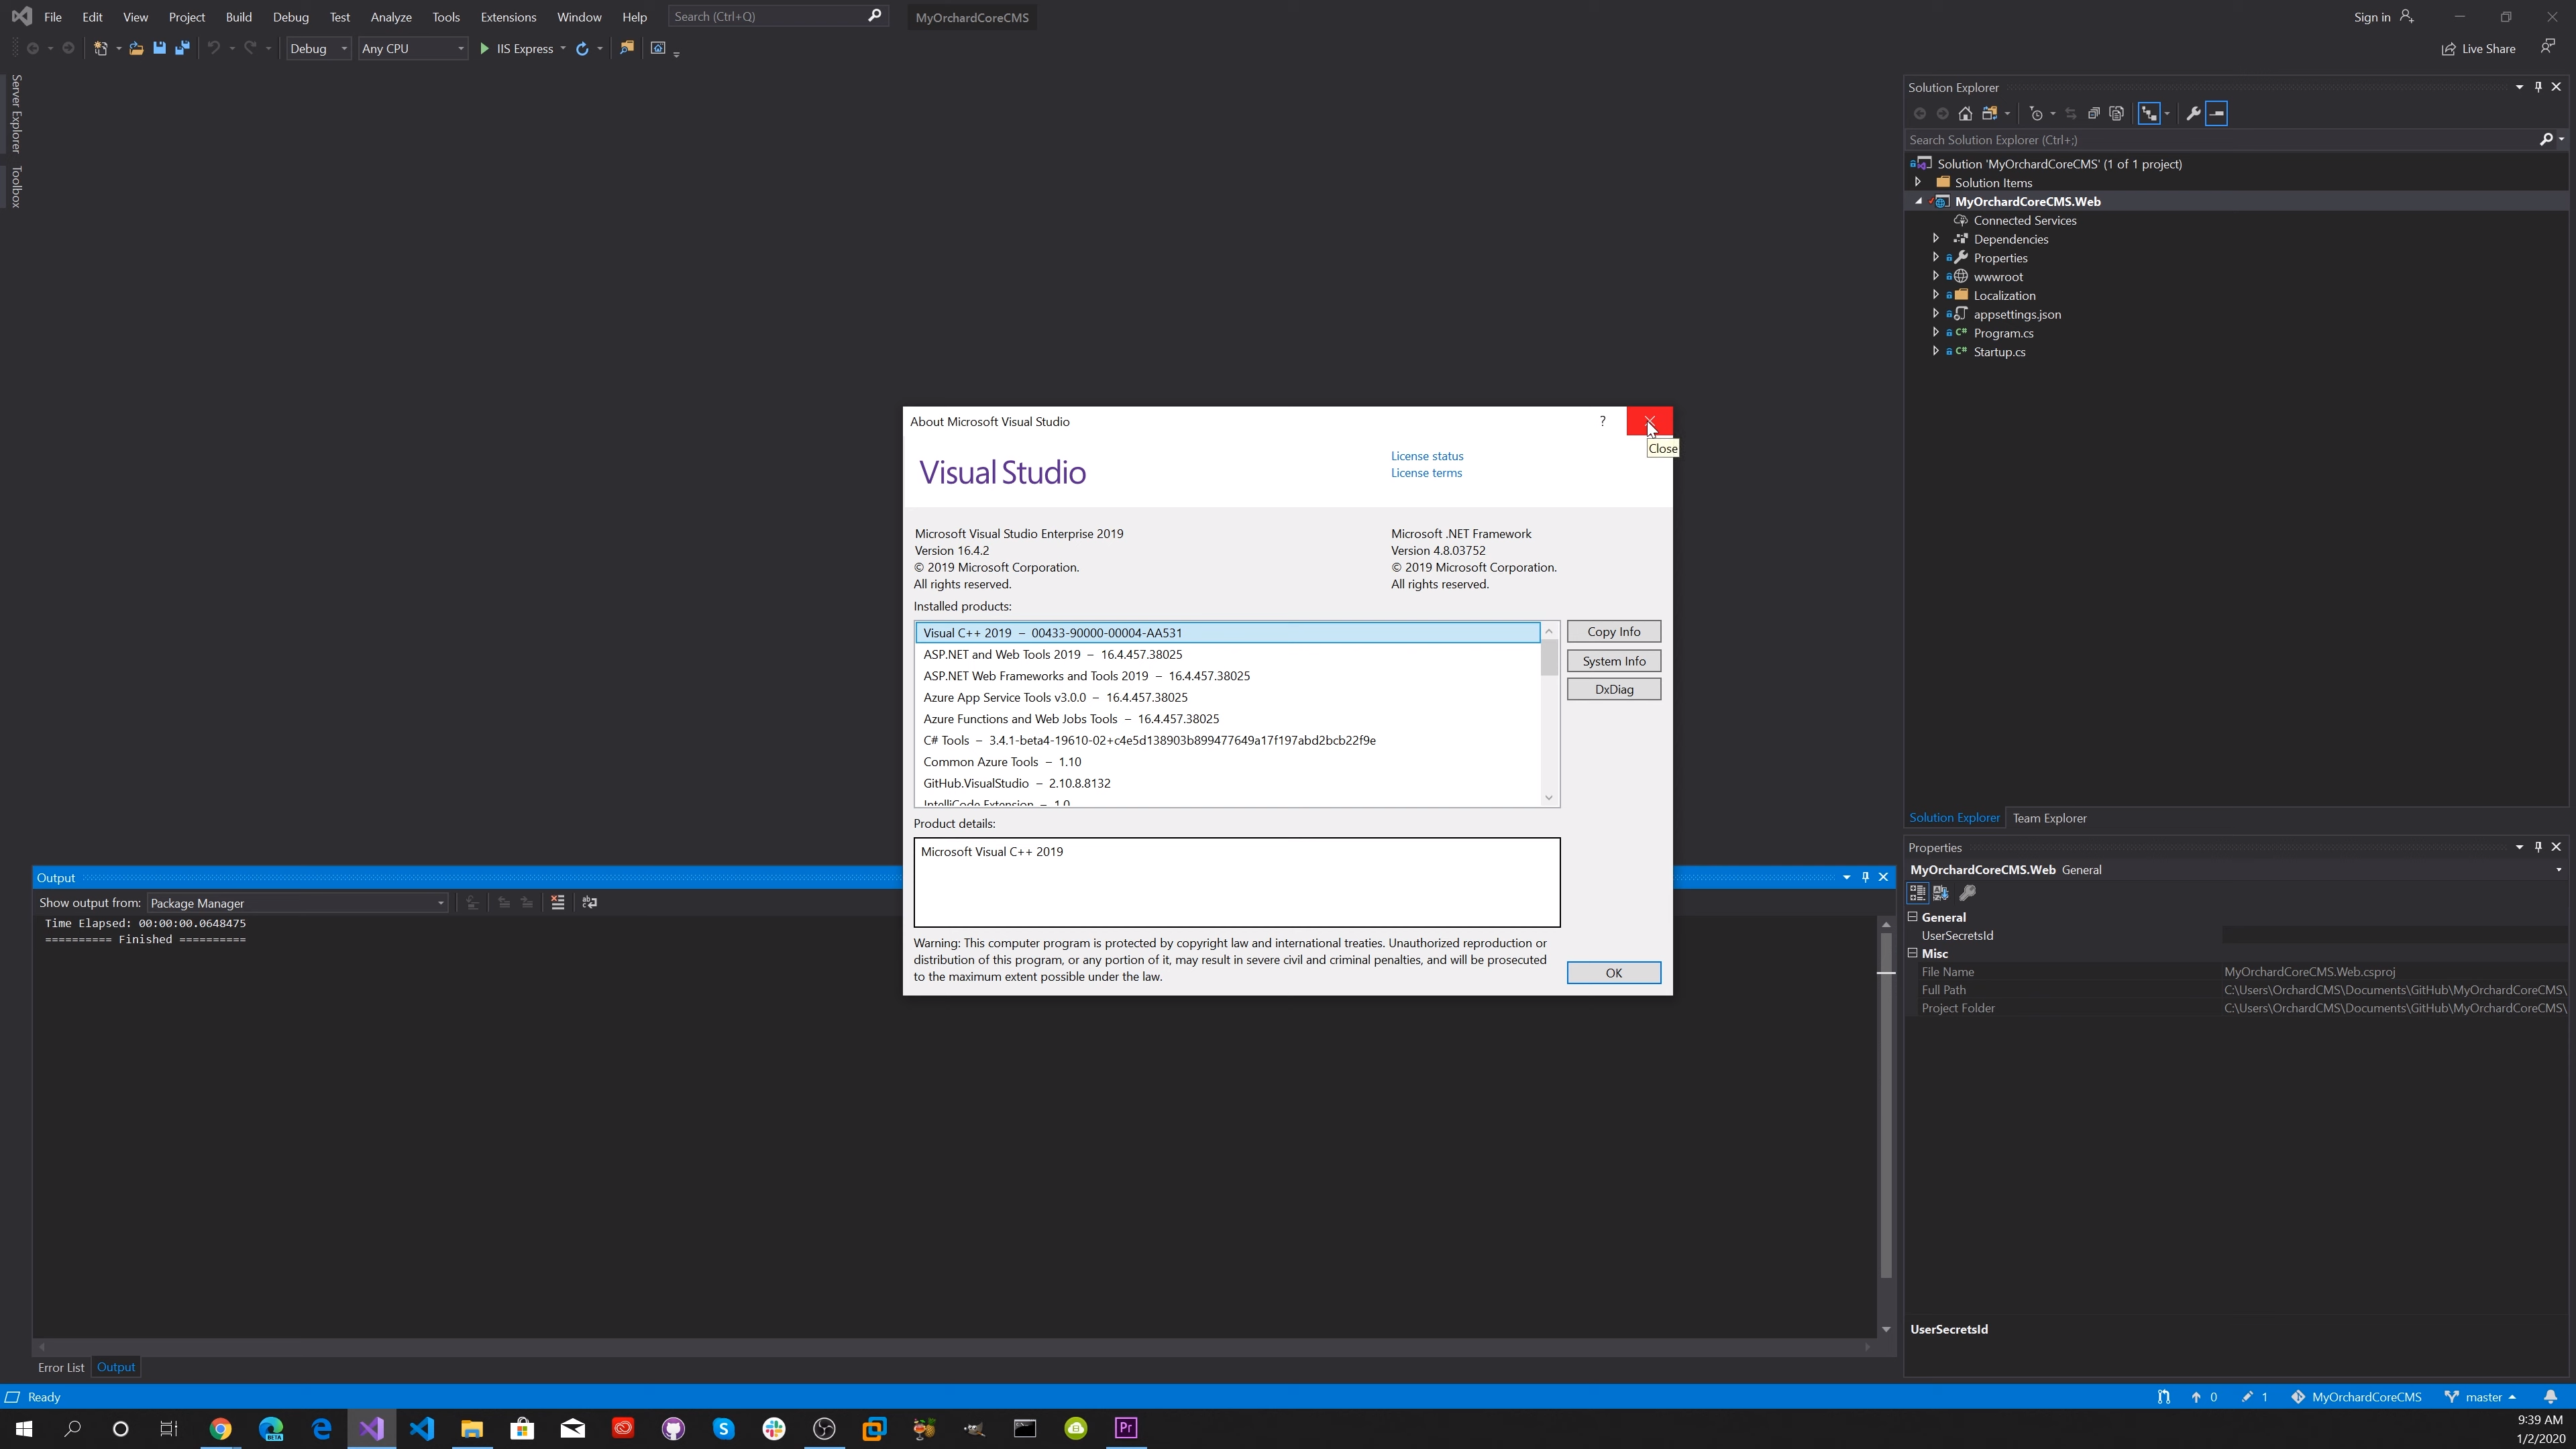This screenshot has height=1449, width=2576.
Task: Select the GitHub.VisualStudio product row
Action: [1228, 783]
